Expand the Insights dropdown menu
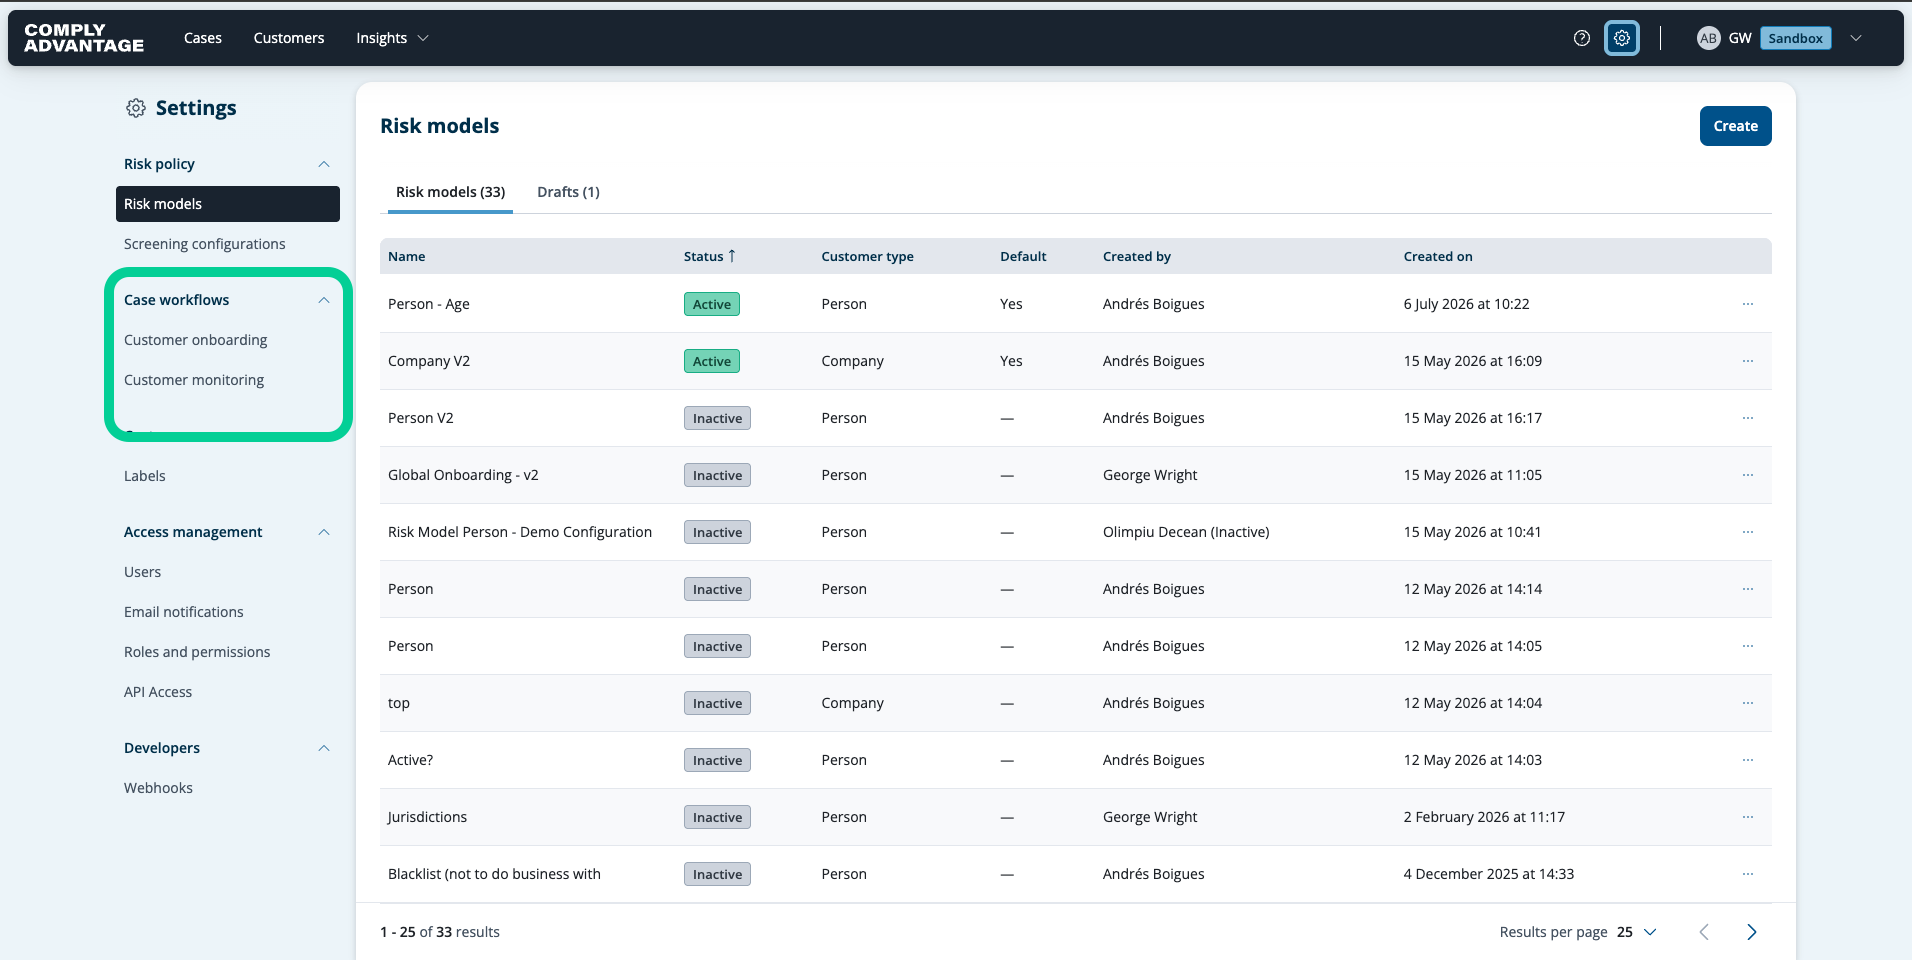Screen dimensions: 1912x960 click(392, 38)
